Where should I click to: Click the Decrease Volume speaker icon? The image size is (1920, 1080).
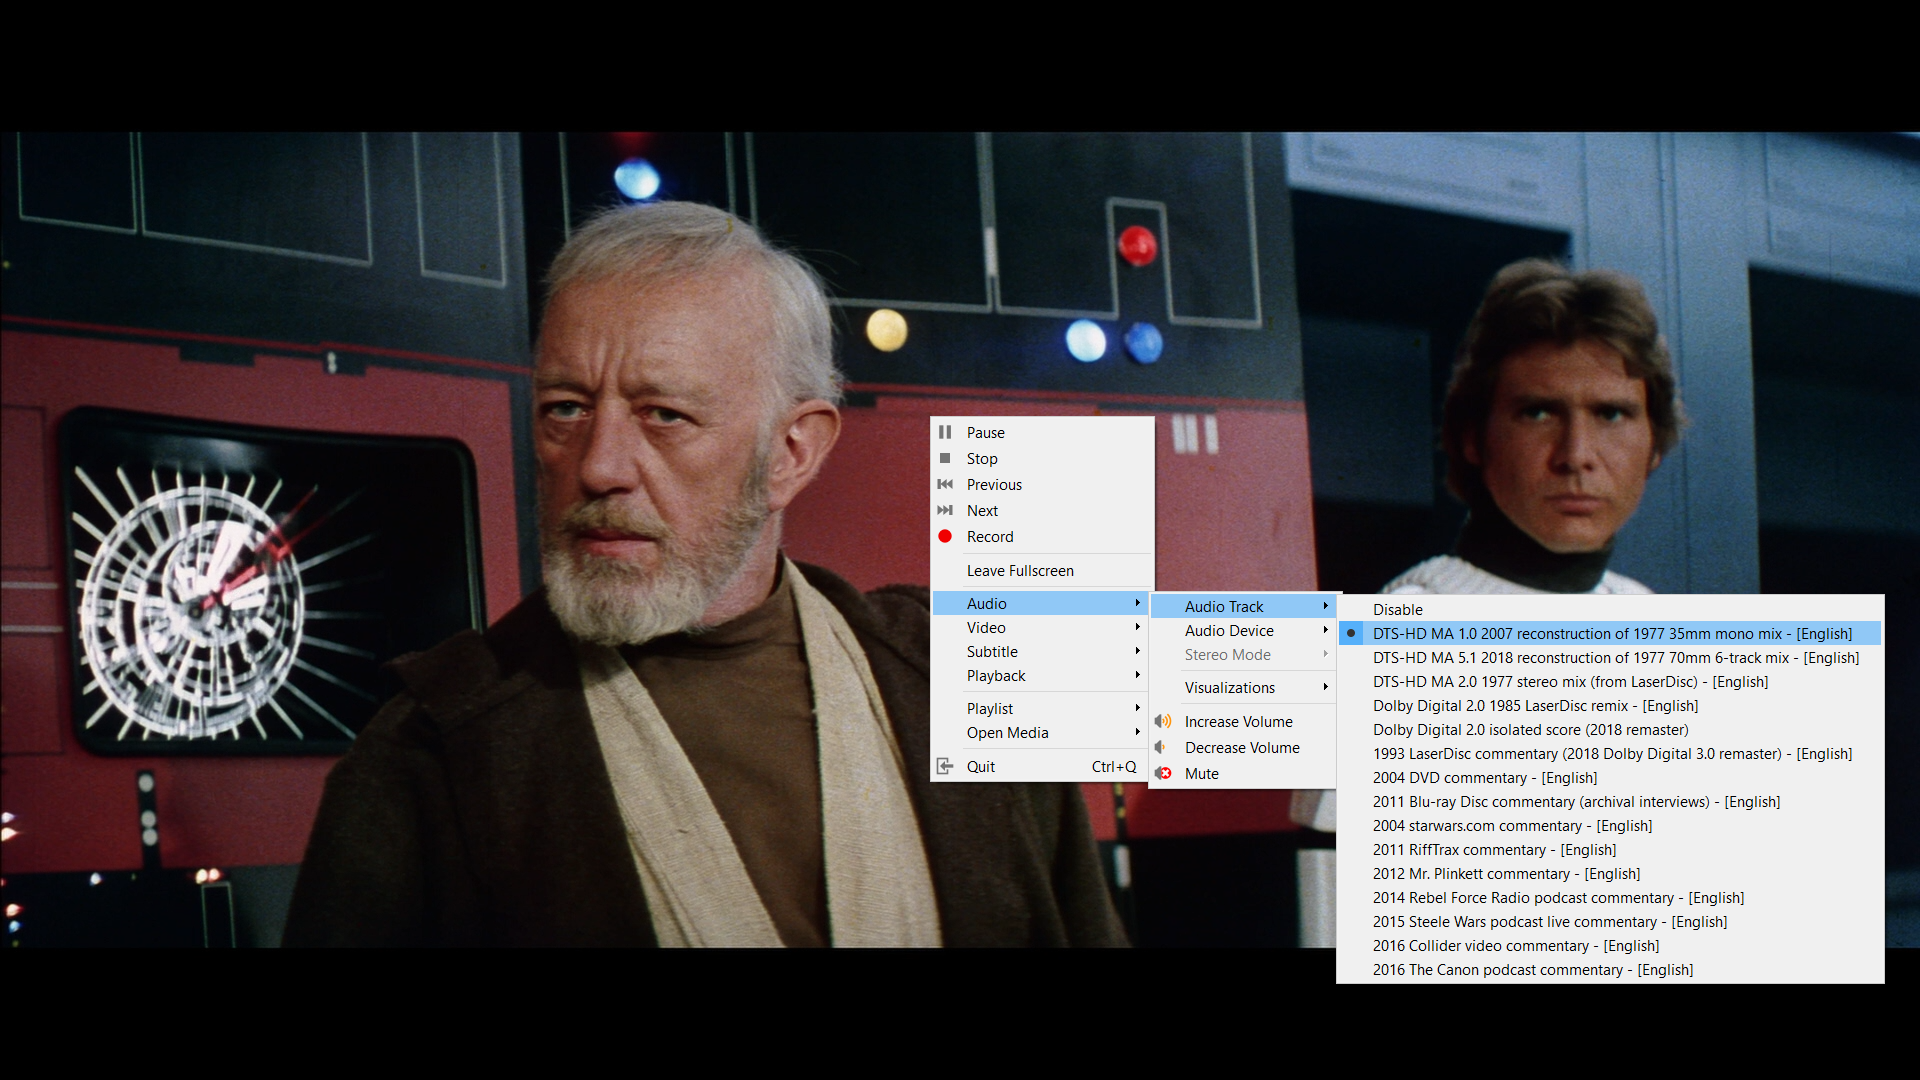(x=1161, y=747)
